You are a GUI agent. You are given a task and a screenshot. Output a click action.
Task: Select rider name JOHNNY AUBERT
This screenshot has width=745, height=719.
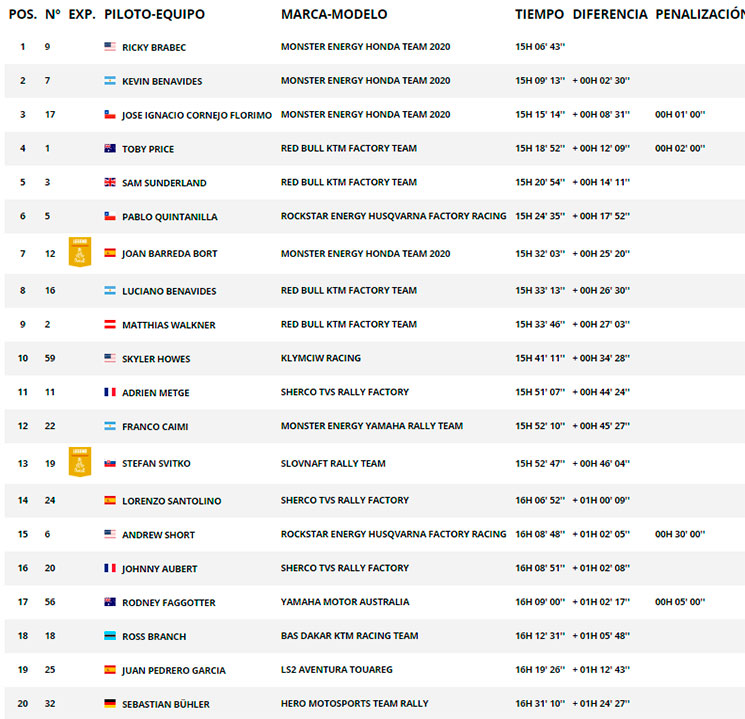coord(159,569)
